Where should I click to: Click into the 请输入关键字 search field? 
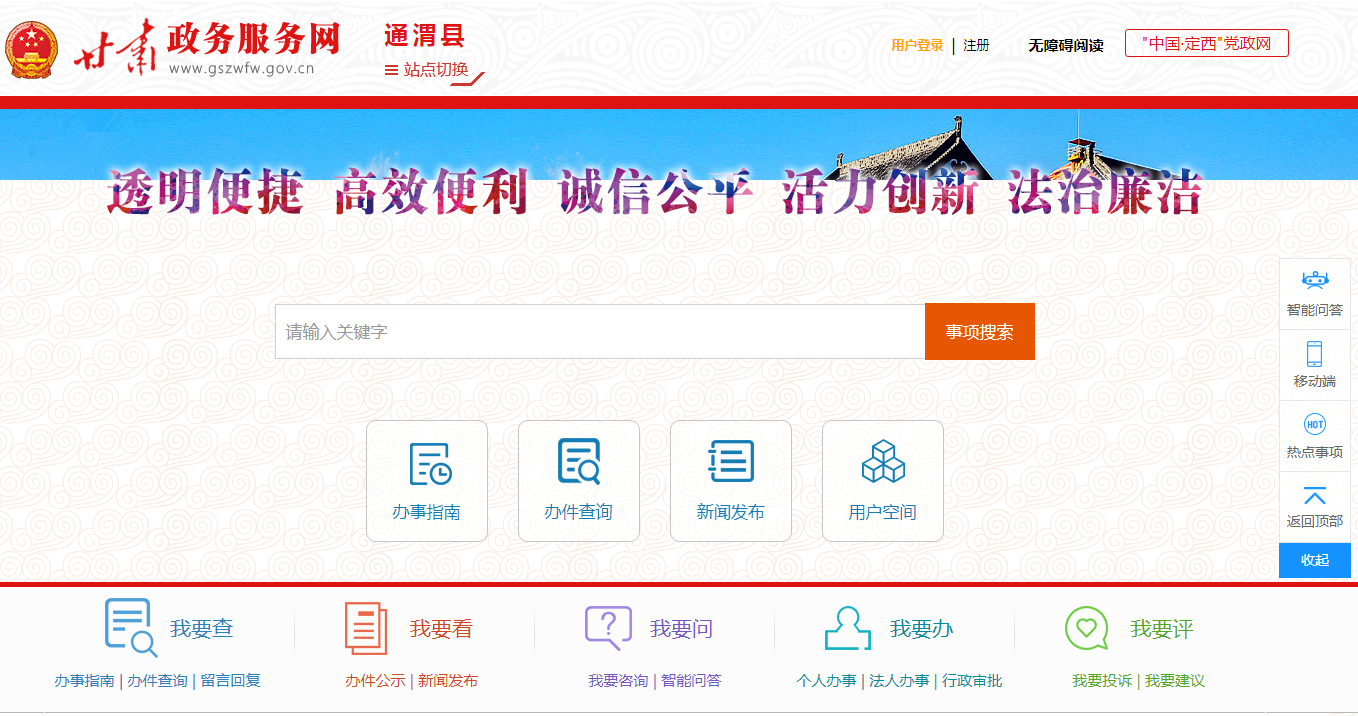[599, 332]
